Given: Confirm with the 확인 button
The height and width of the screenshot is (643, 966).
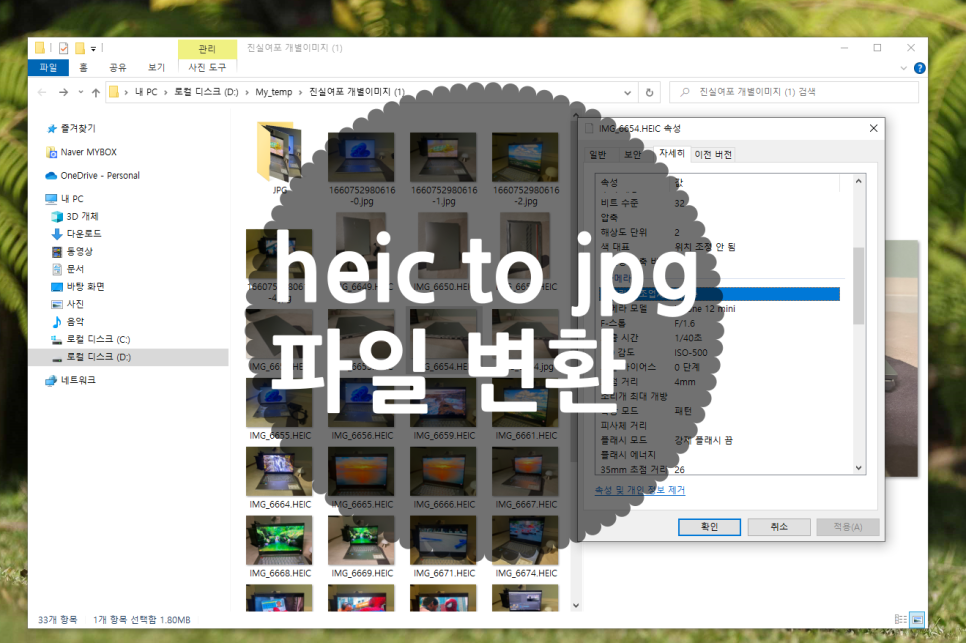Looking at the screenshot, I should [x=710, y=527].
